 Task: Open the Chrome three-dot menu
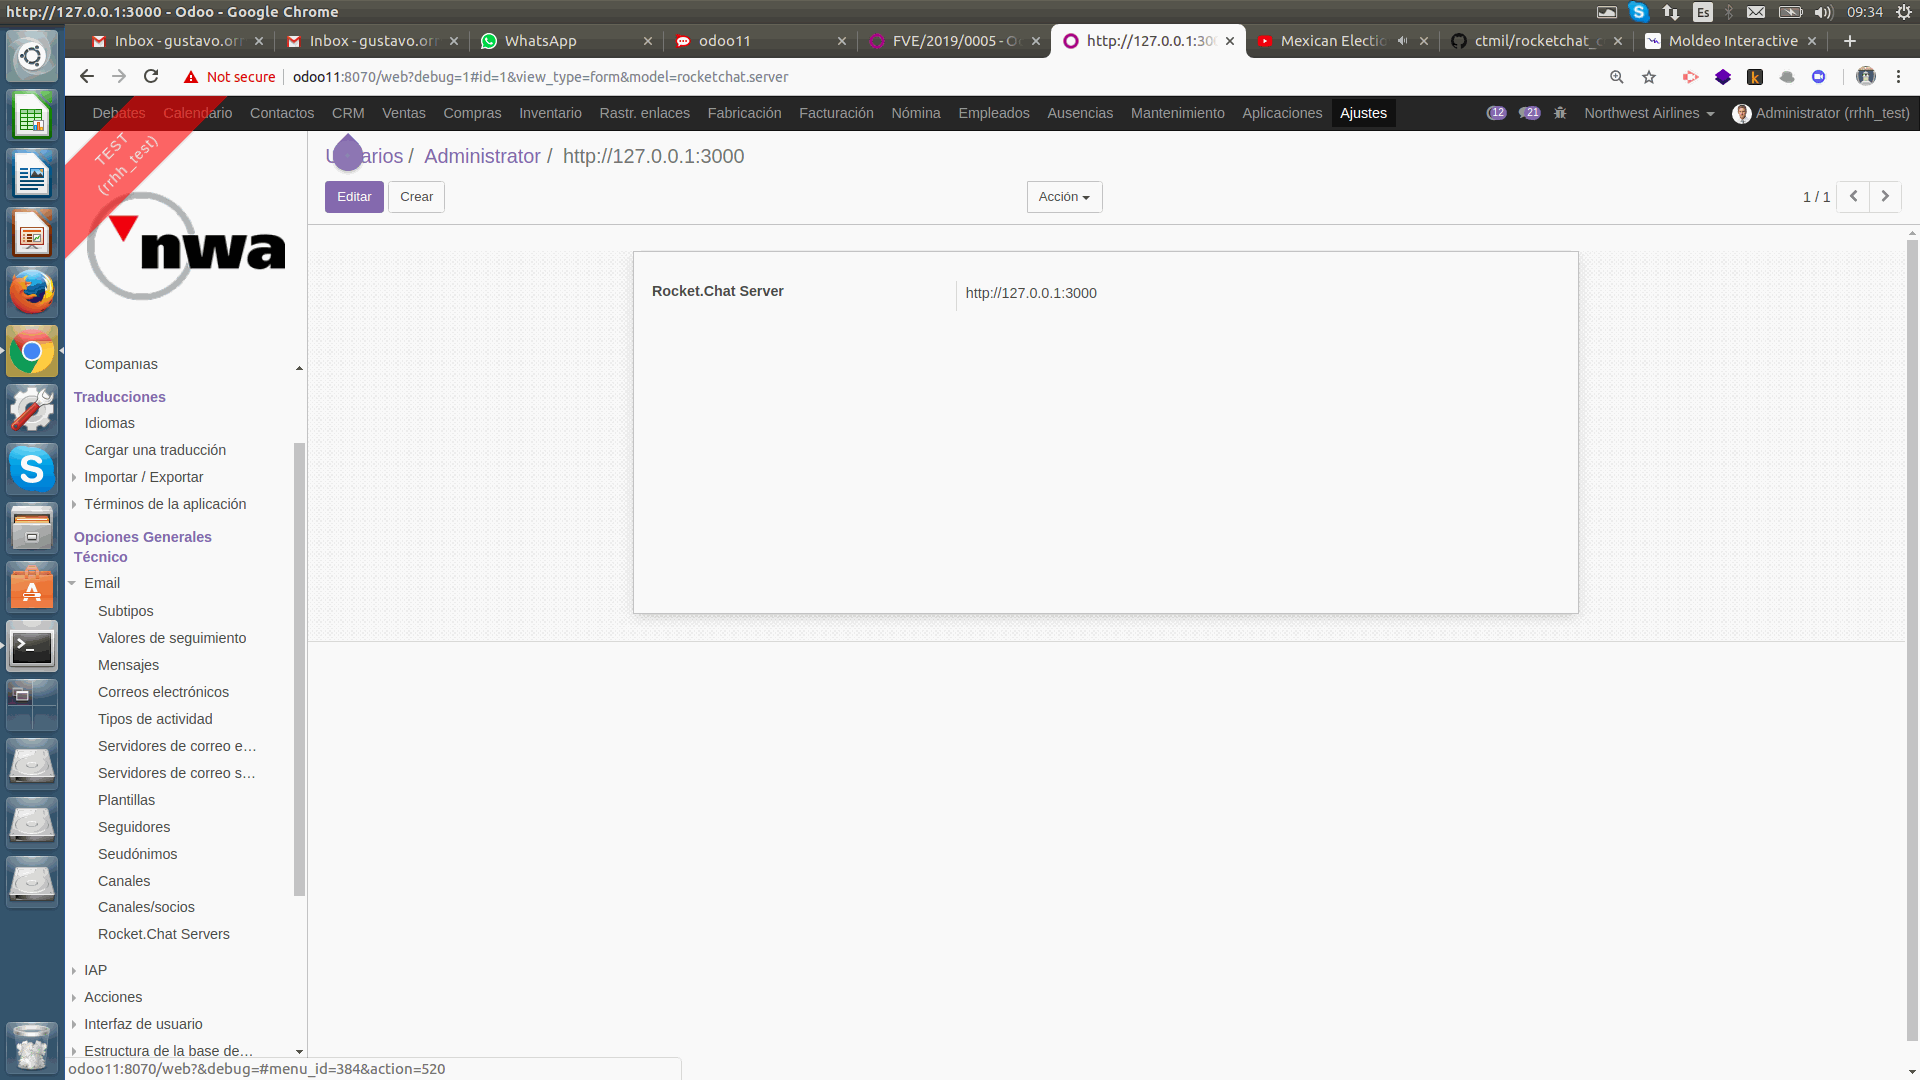click(1898, 77)
